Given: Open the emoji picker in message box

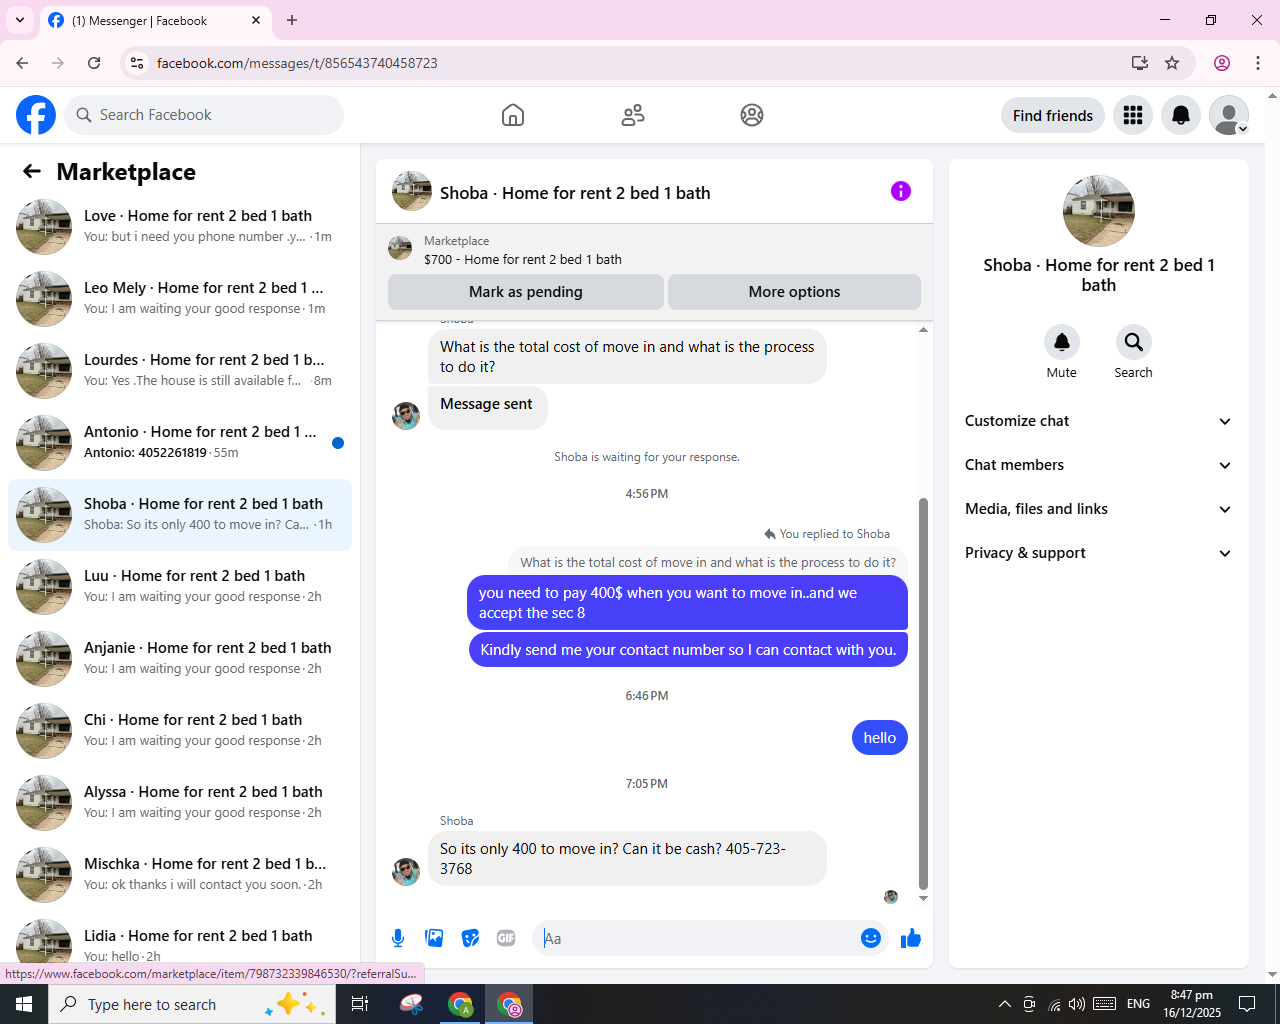Looking at the screenshot, I should click(x=871, y=938).
